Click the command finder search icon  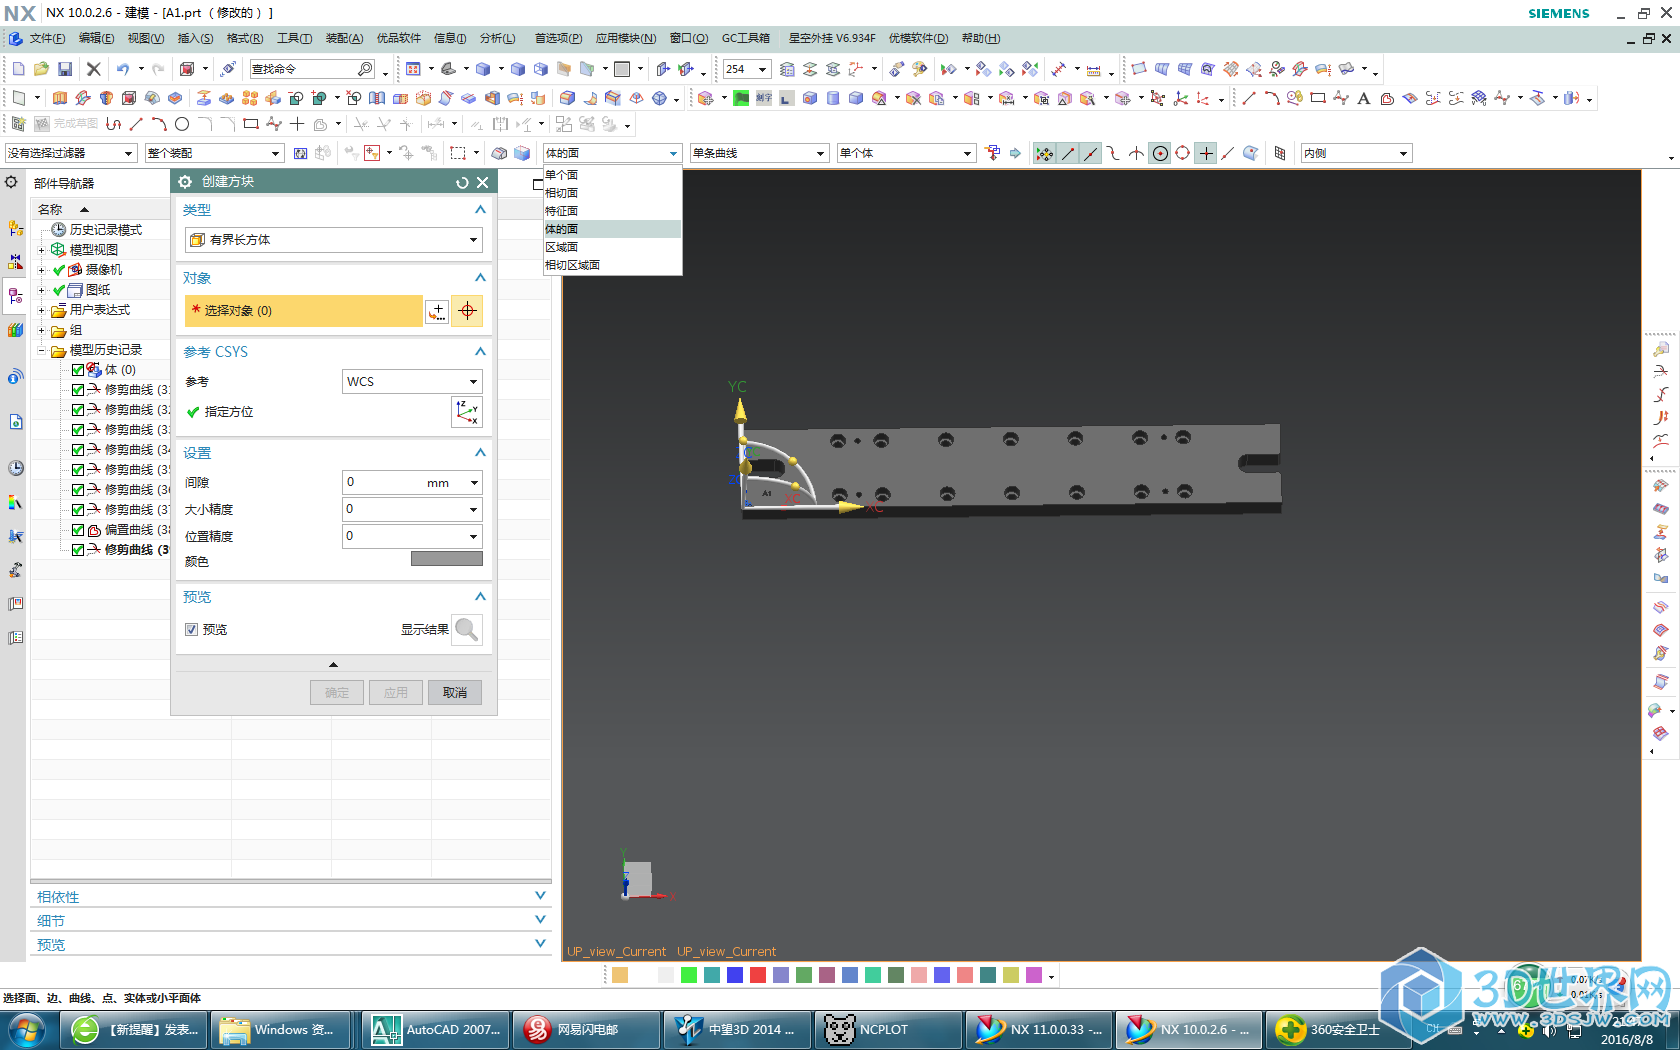click(x=365, y=69)
